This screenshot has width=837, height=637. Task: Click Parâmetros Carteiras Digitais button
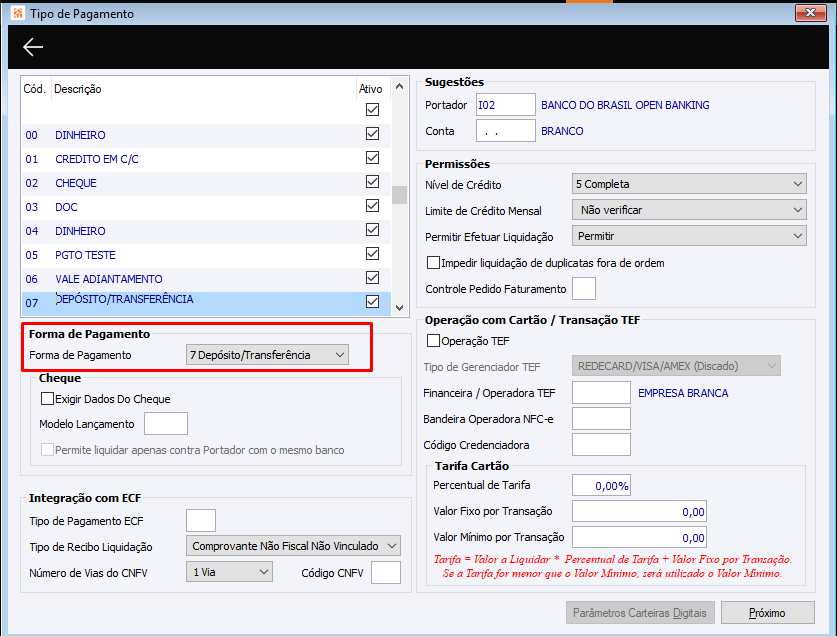pyautogui.click(x=639, y=612)
